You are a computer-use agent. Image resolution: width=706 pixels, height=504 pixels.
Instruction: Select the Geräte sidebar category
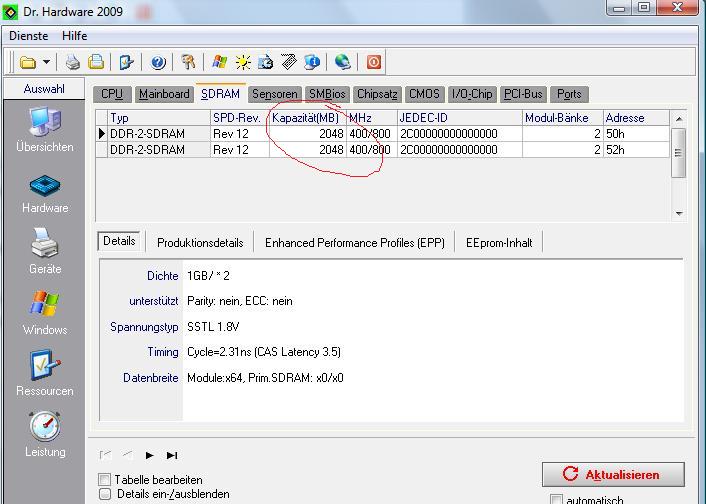pyautogui.click(x=45, y=251)
